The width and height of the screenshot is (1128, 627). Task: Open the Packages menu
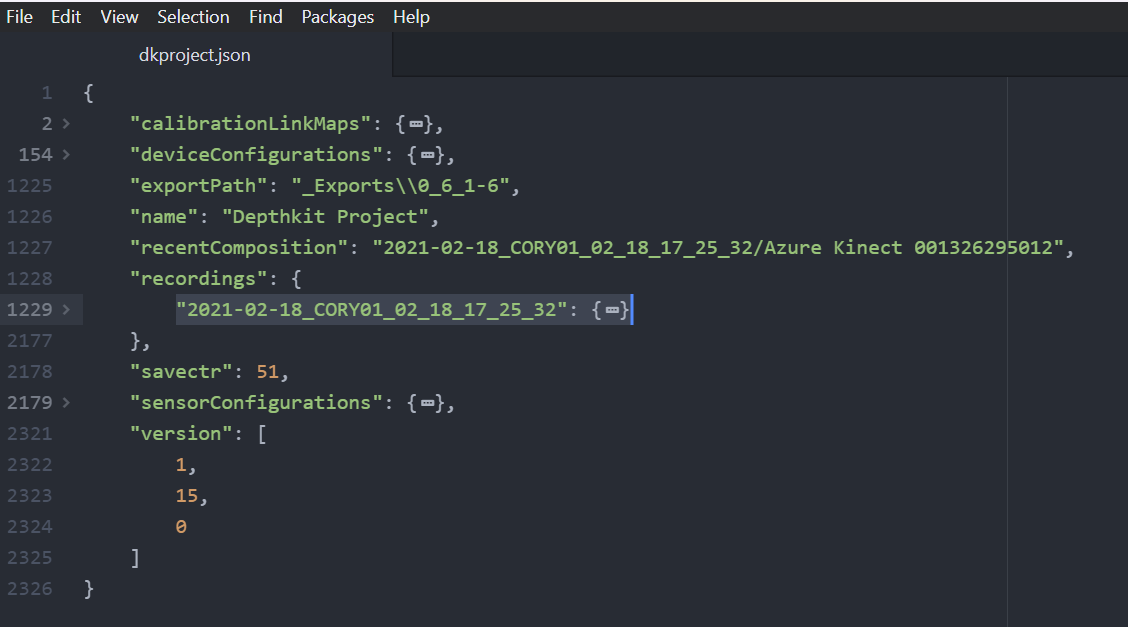338,17
